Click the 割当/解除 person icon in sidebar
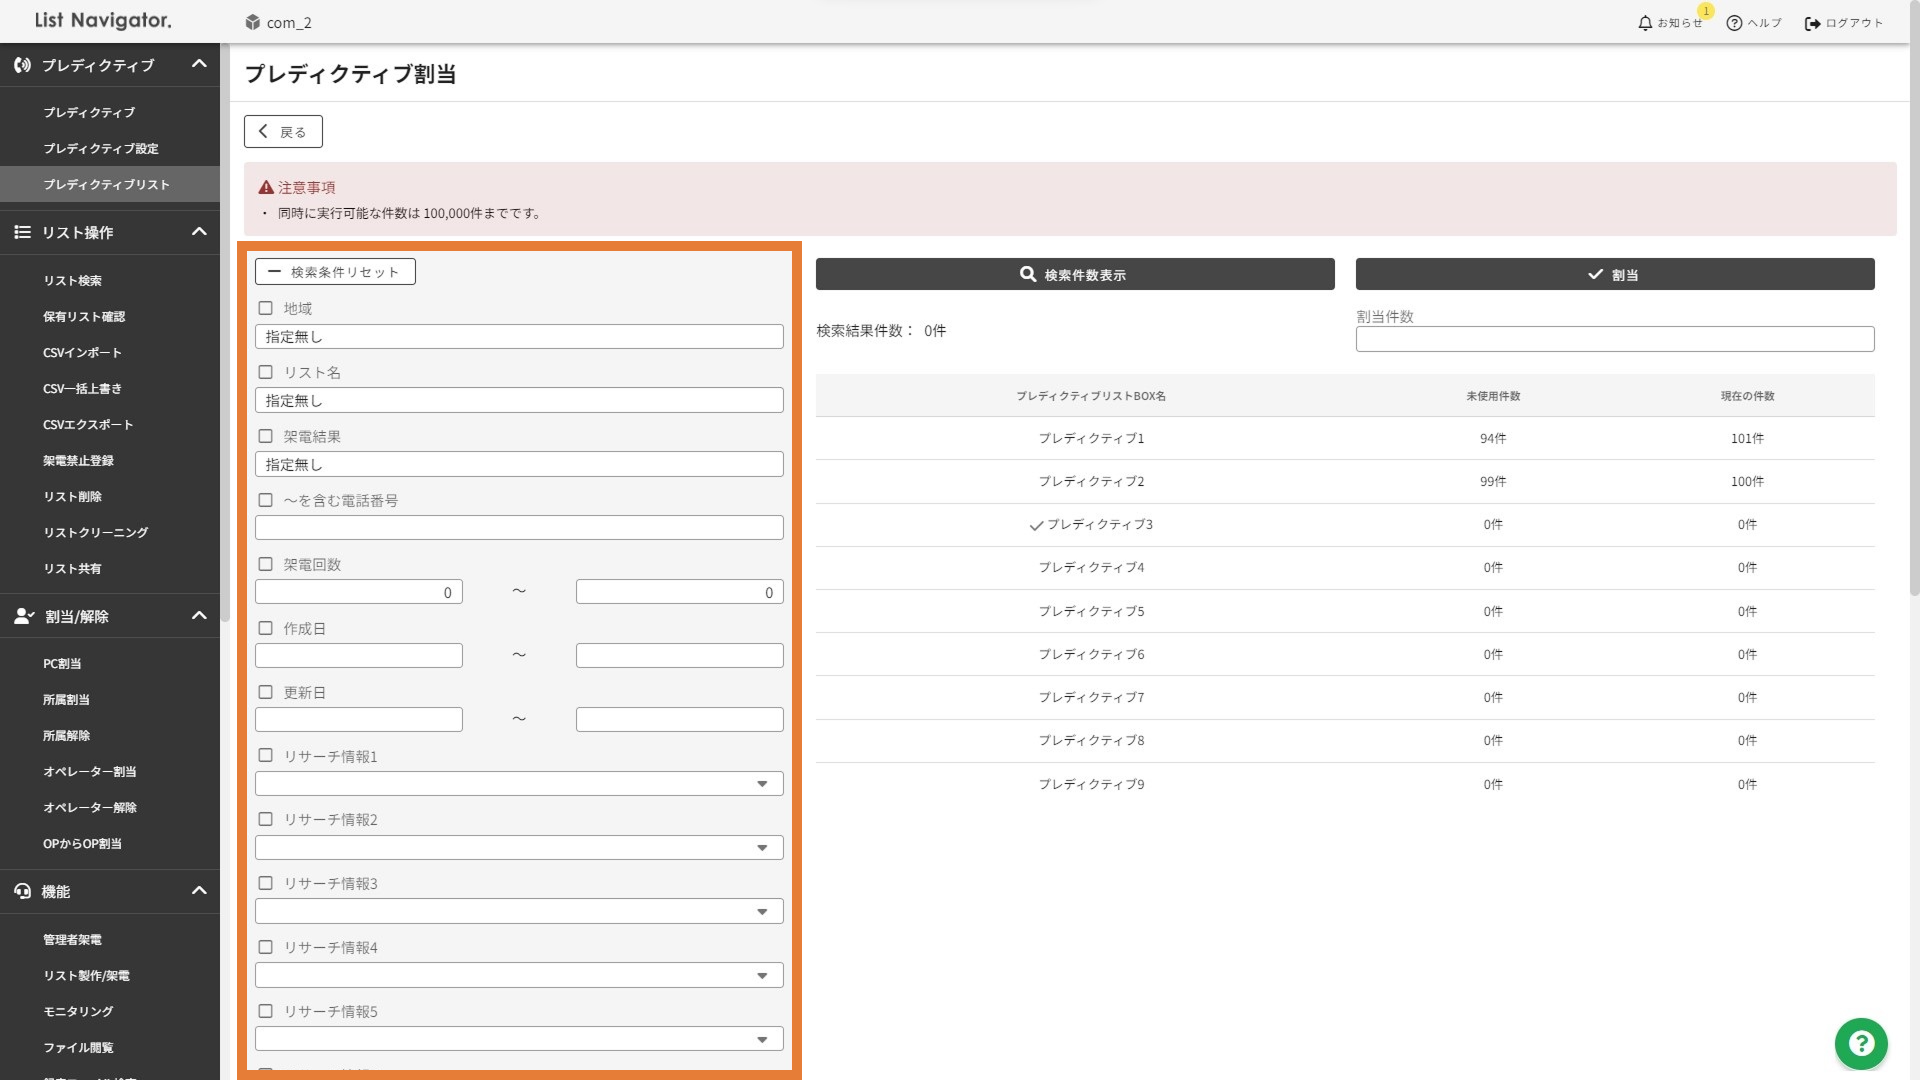 point(24,616)
